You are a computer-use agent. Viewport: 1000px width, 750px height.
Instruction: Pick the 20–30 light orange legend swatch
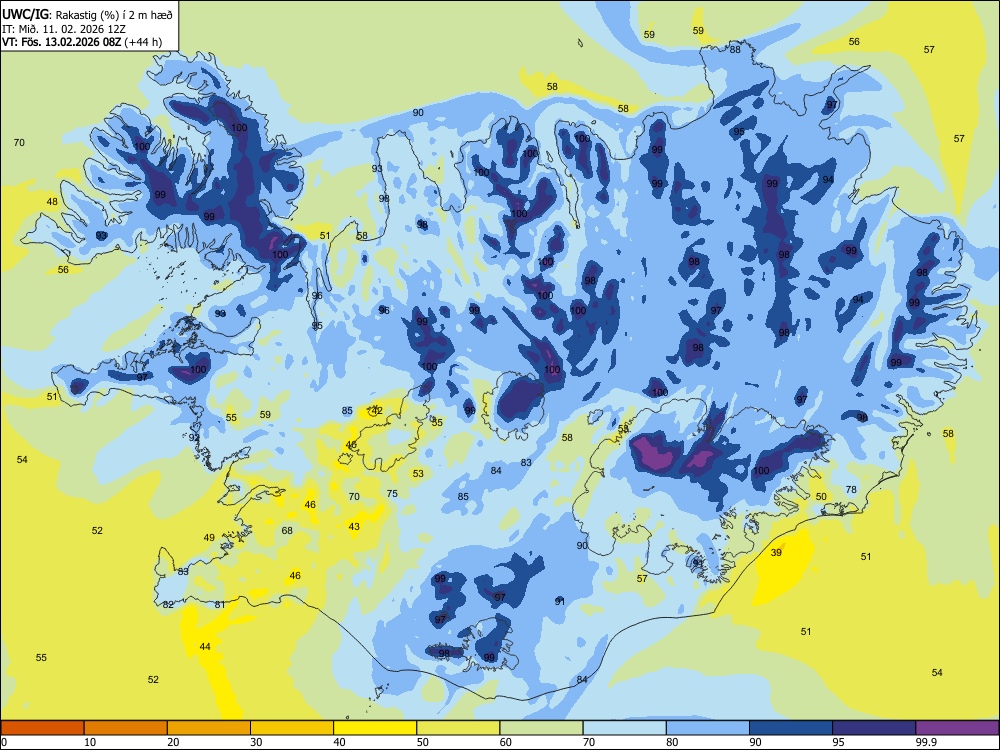coord(209,728)
